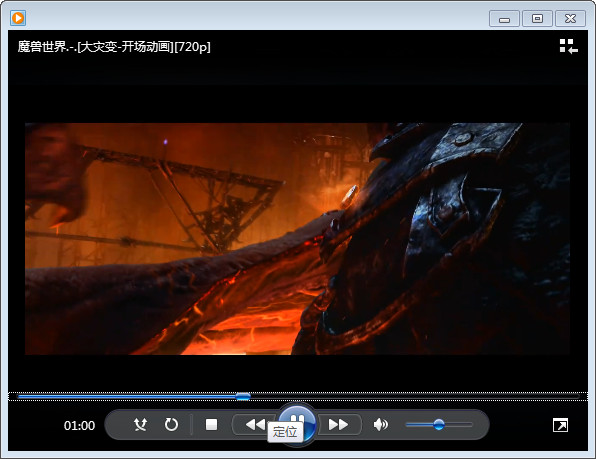This screenshot has height=459, width=596.
Task: Click the volume slider handle
Action: coord(439,424)
